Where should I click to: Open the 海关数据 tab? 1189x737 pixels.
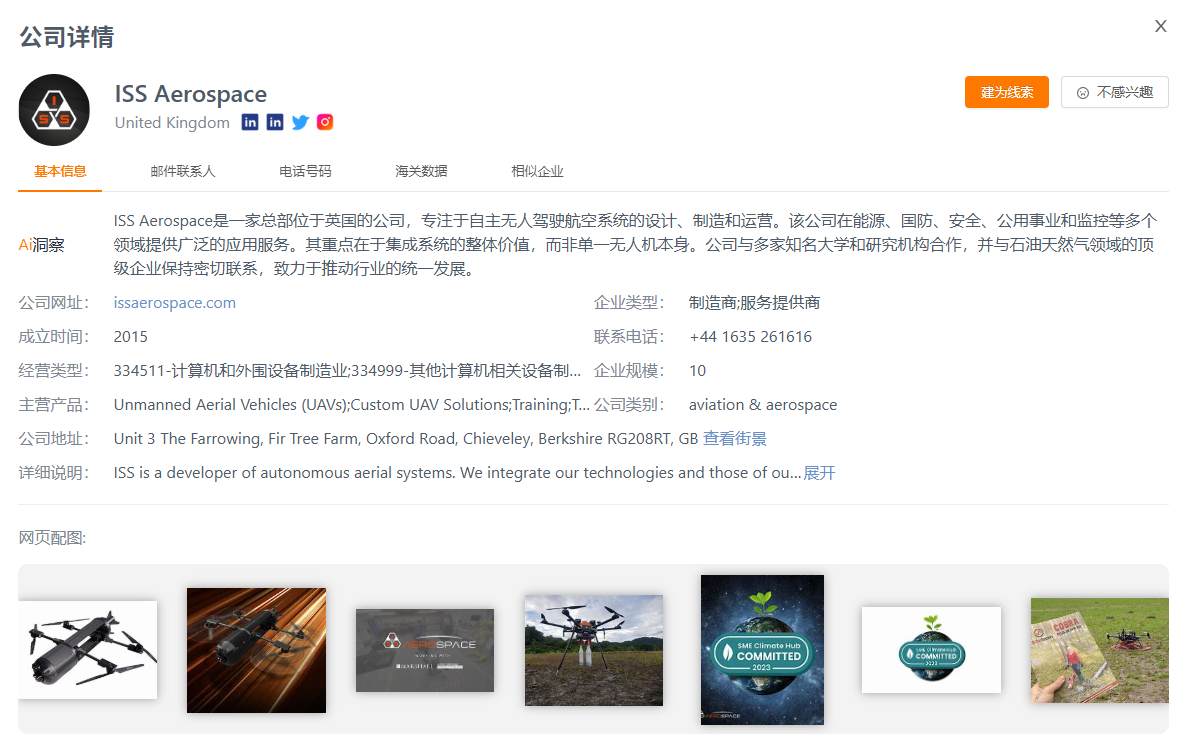(421, 171)
